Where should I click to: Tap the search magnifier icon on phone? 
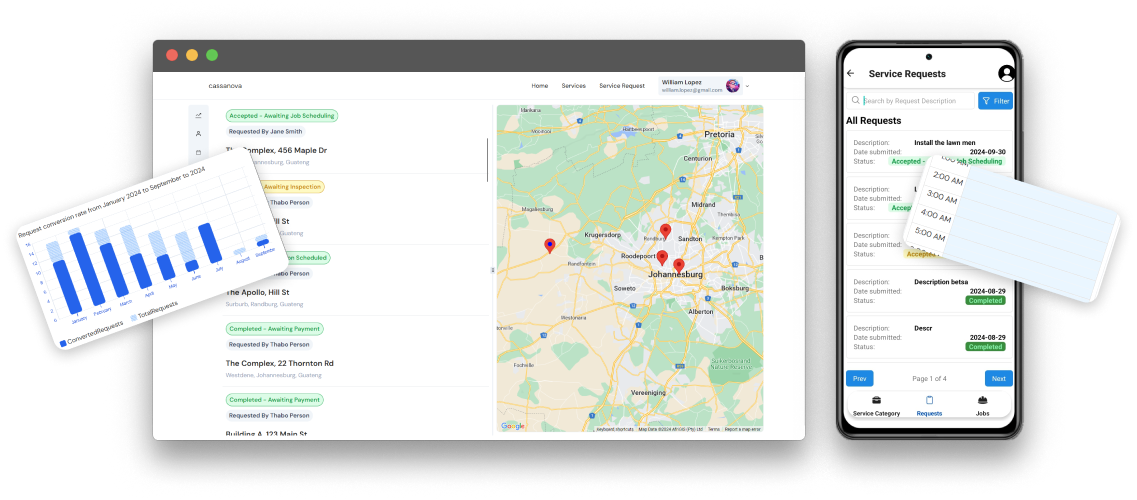click(856, 101)
